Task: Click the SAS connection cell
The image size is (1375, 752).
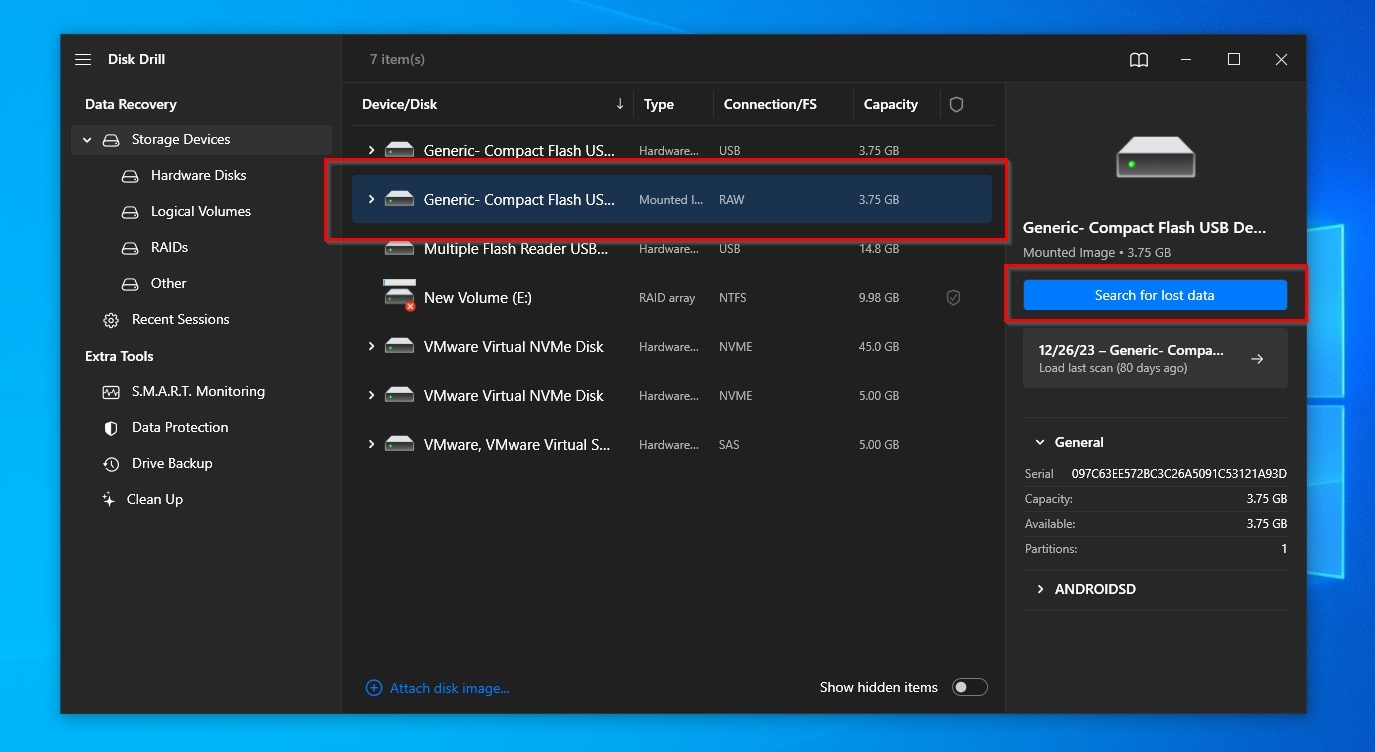Action: coord(729,445)
